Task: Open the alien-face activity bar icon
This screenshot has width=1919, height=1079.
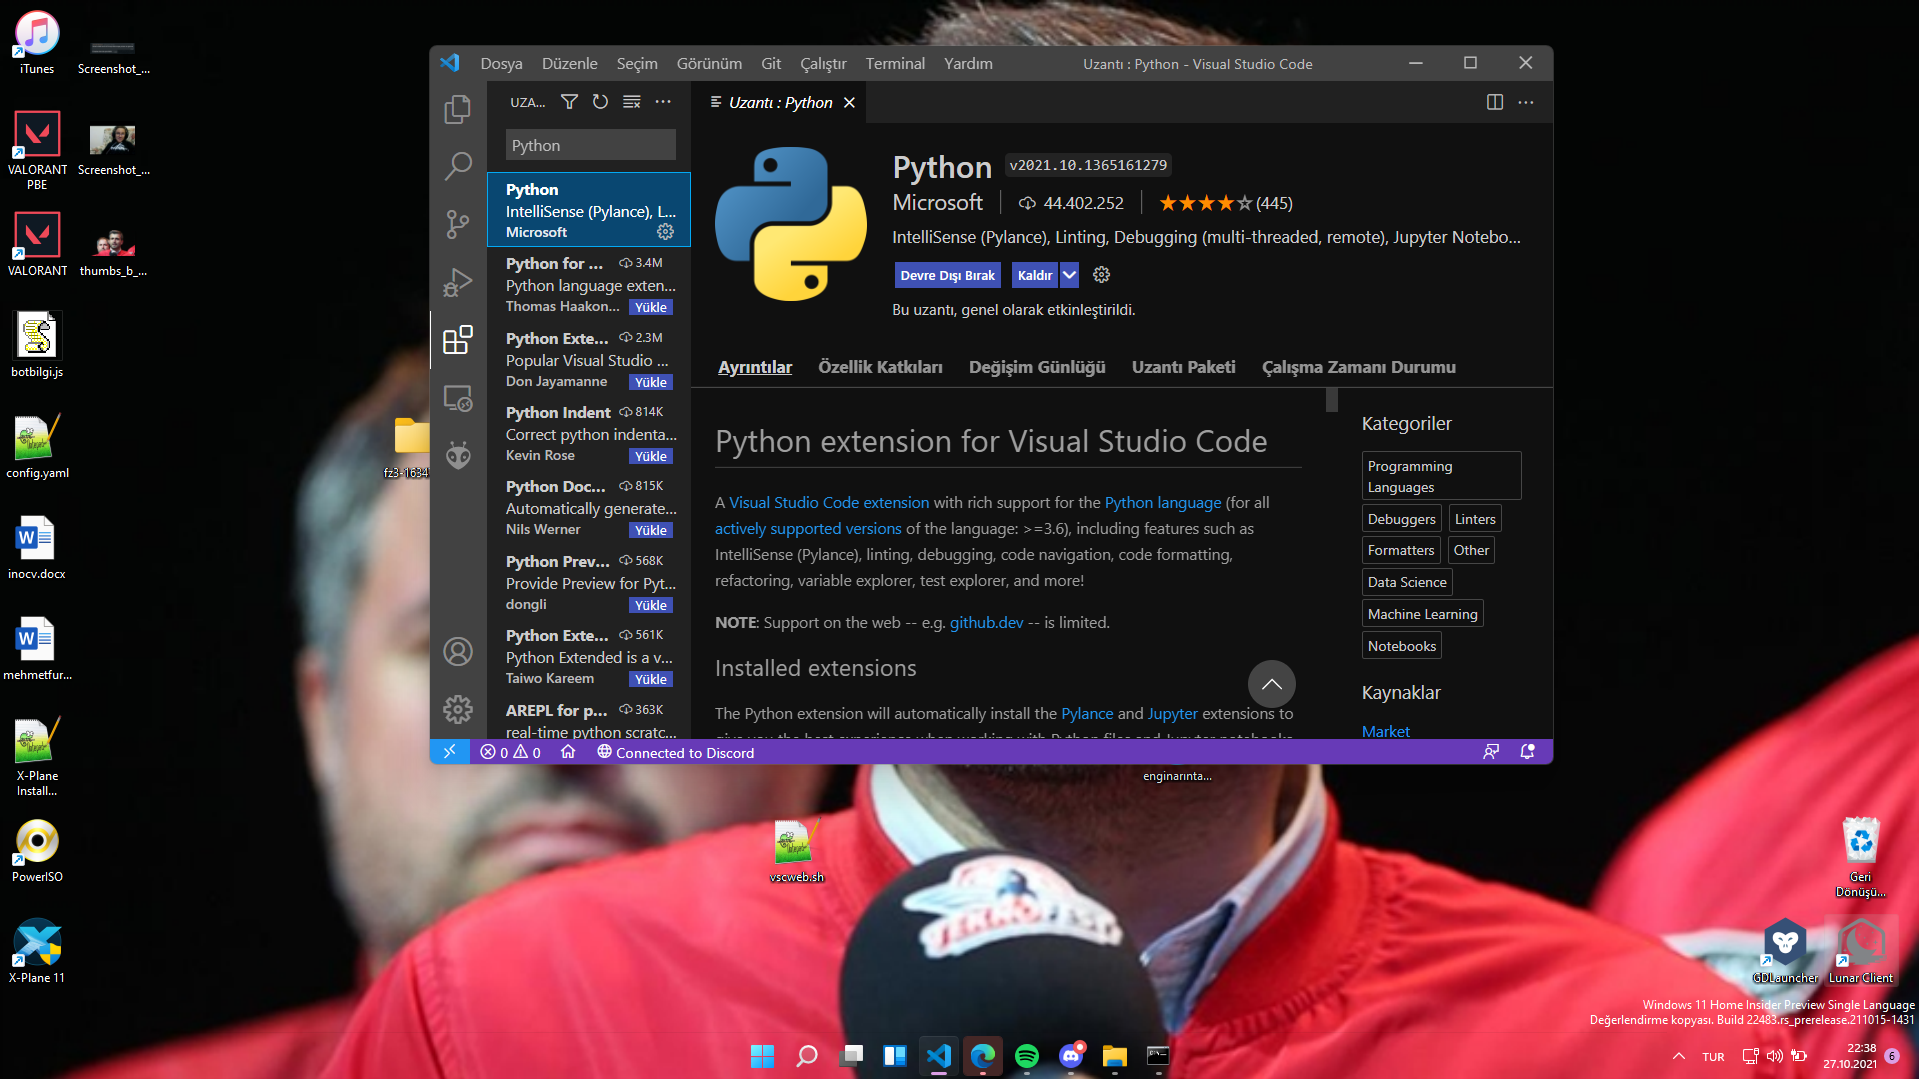Action: (458, 456)
